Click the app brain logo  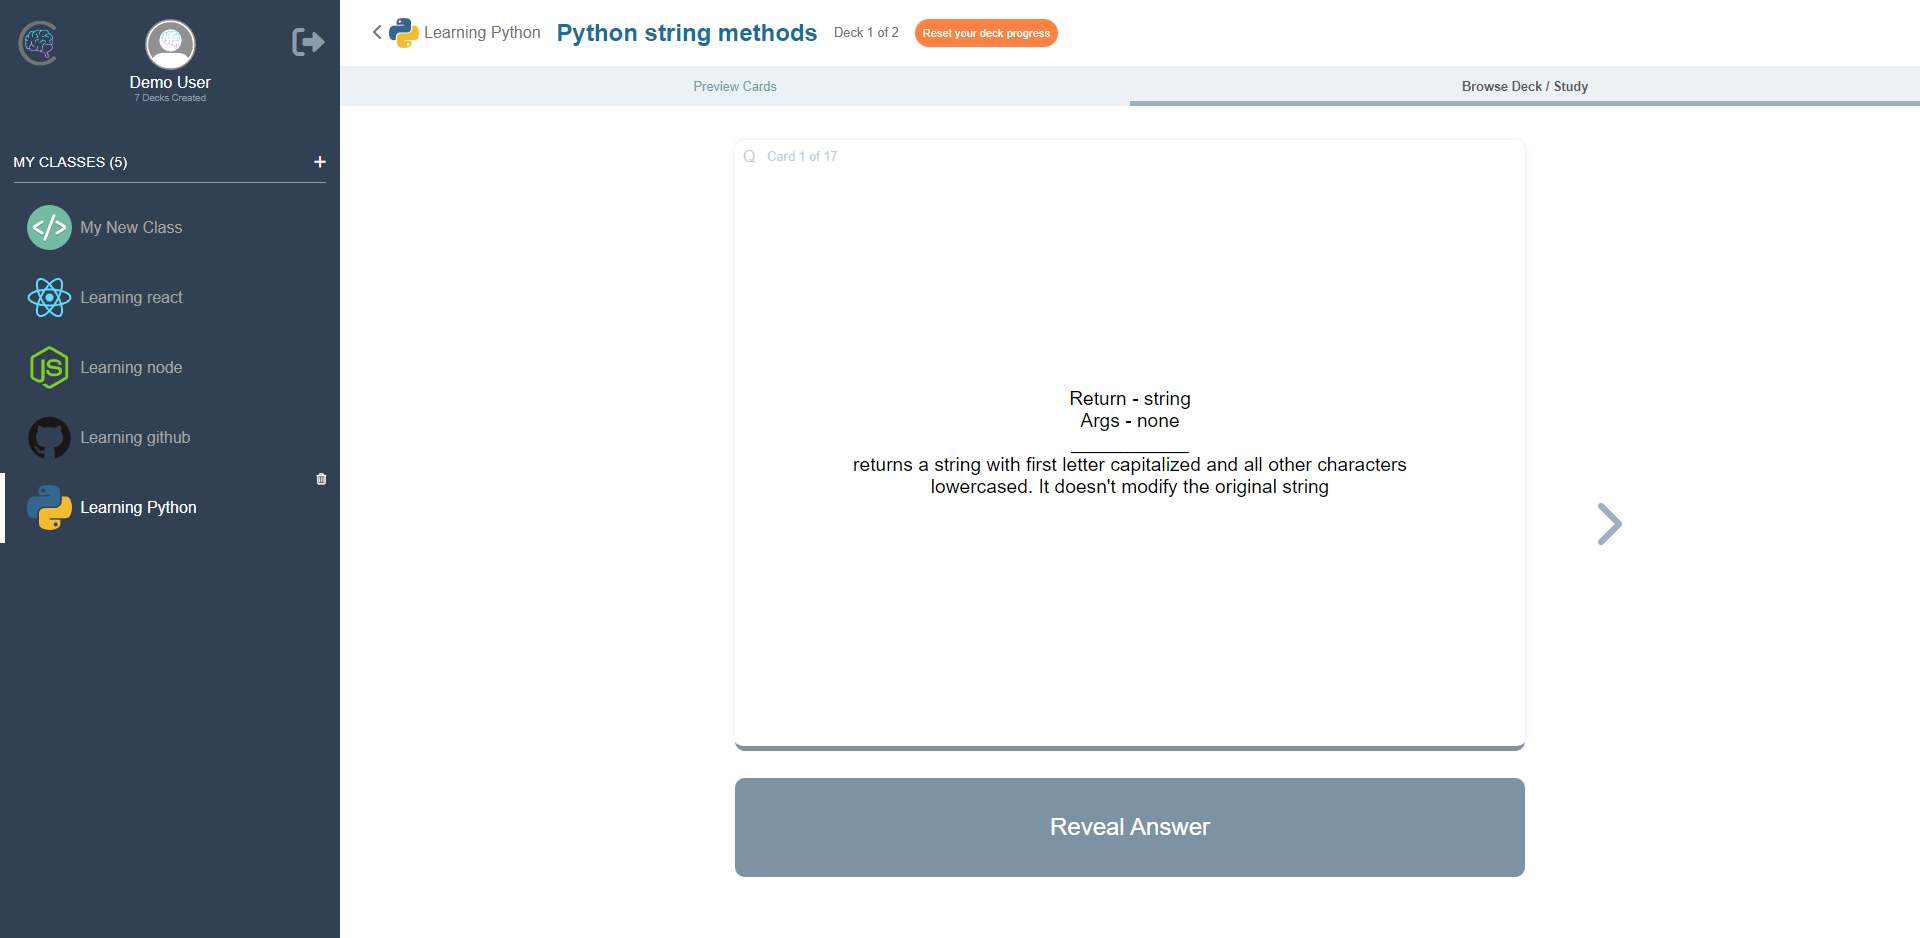coord(38,43)
